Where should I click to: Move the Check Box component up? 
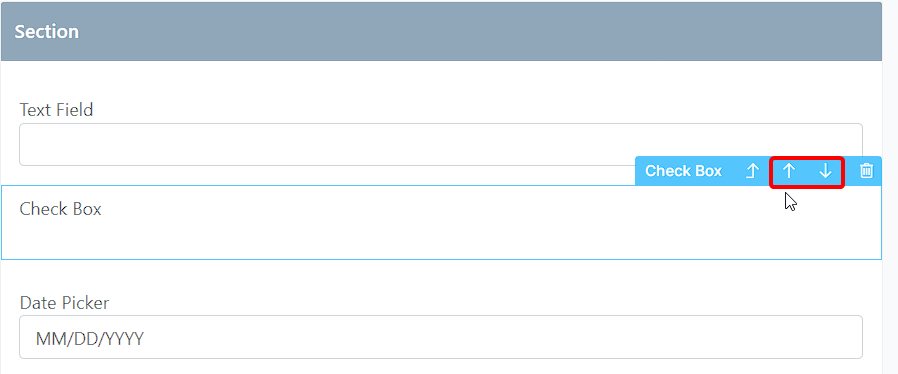coord(789,171)
